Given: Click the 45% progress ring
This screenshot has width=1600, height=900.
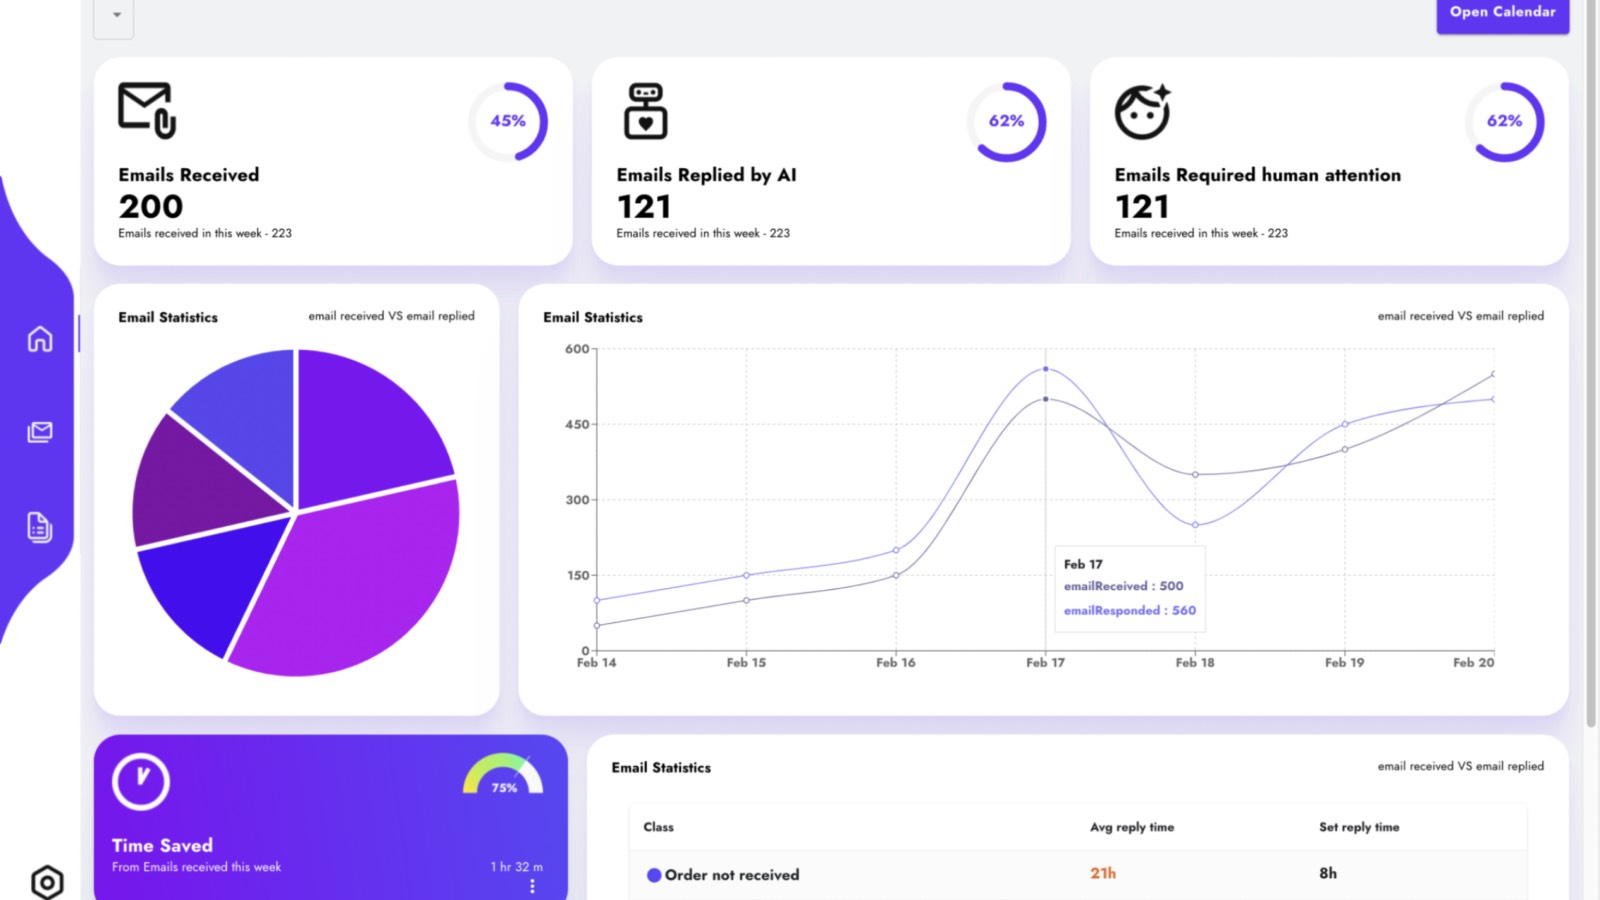Looking at the screenshot, I should 508,121.
